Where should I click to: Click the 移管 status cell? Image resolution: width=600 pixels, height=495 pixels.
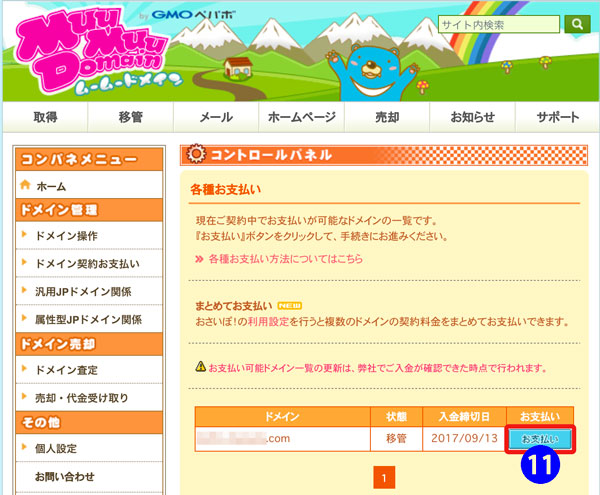click(396, 438)
